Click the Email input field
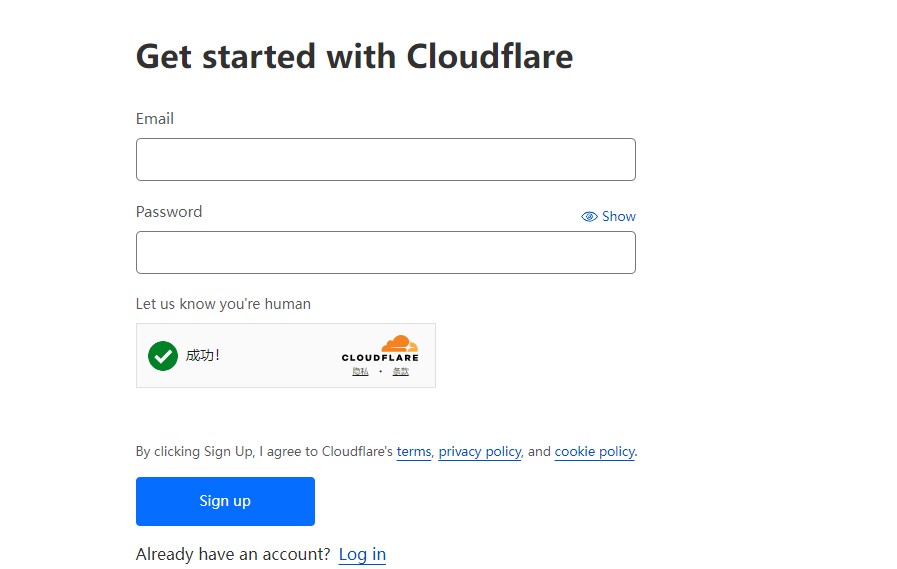 tap(385, 160)
